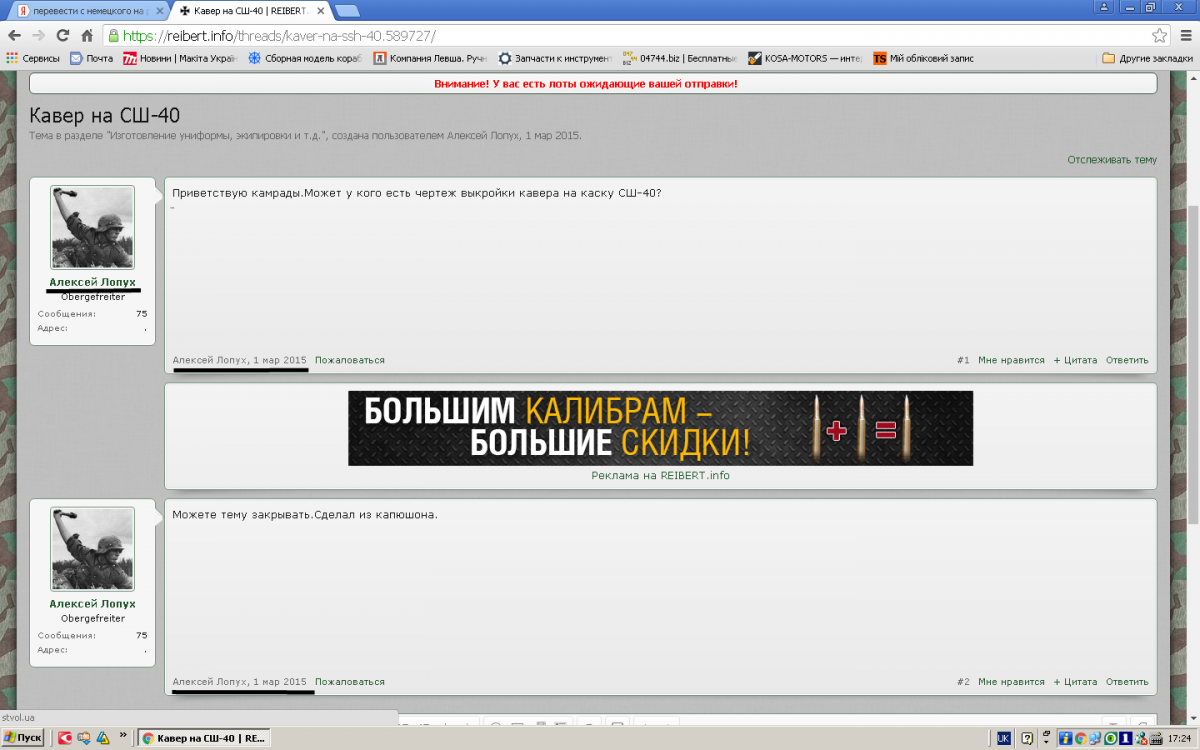Click the Chrome taskbar button 'Кавер на СШ-40'
Screen dimensions: 1200x750
204,738
